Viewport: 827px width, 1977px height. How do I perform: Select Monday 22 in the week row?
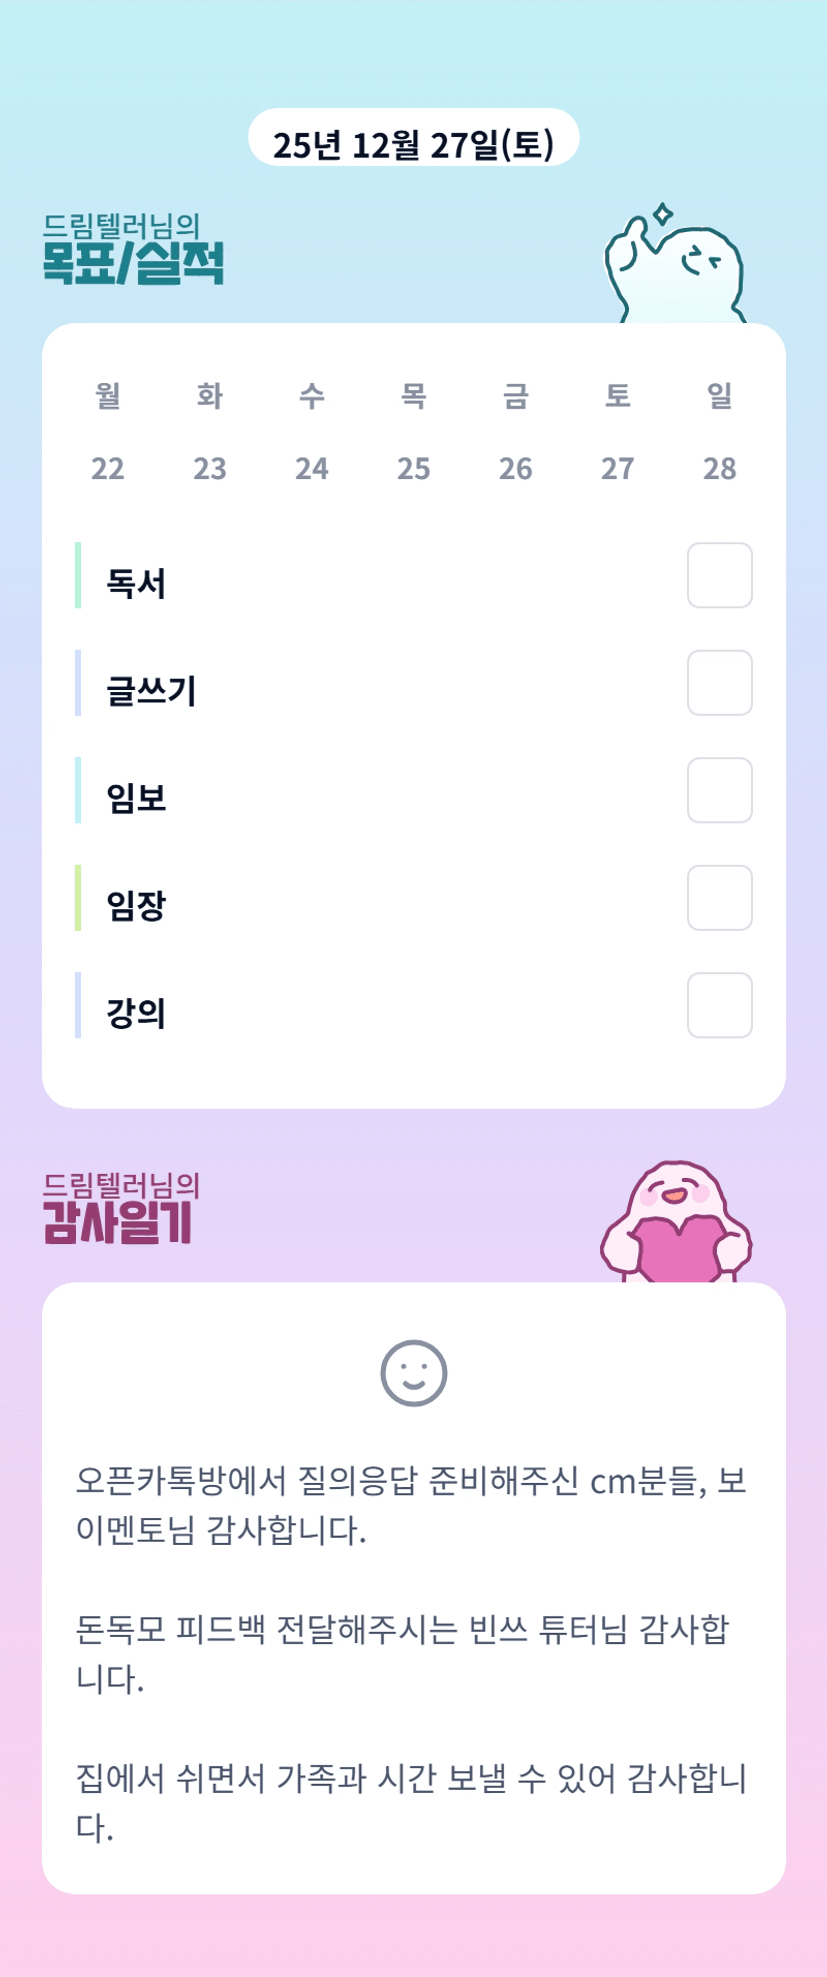[x=108, y=468]
